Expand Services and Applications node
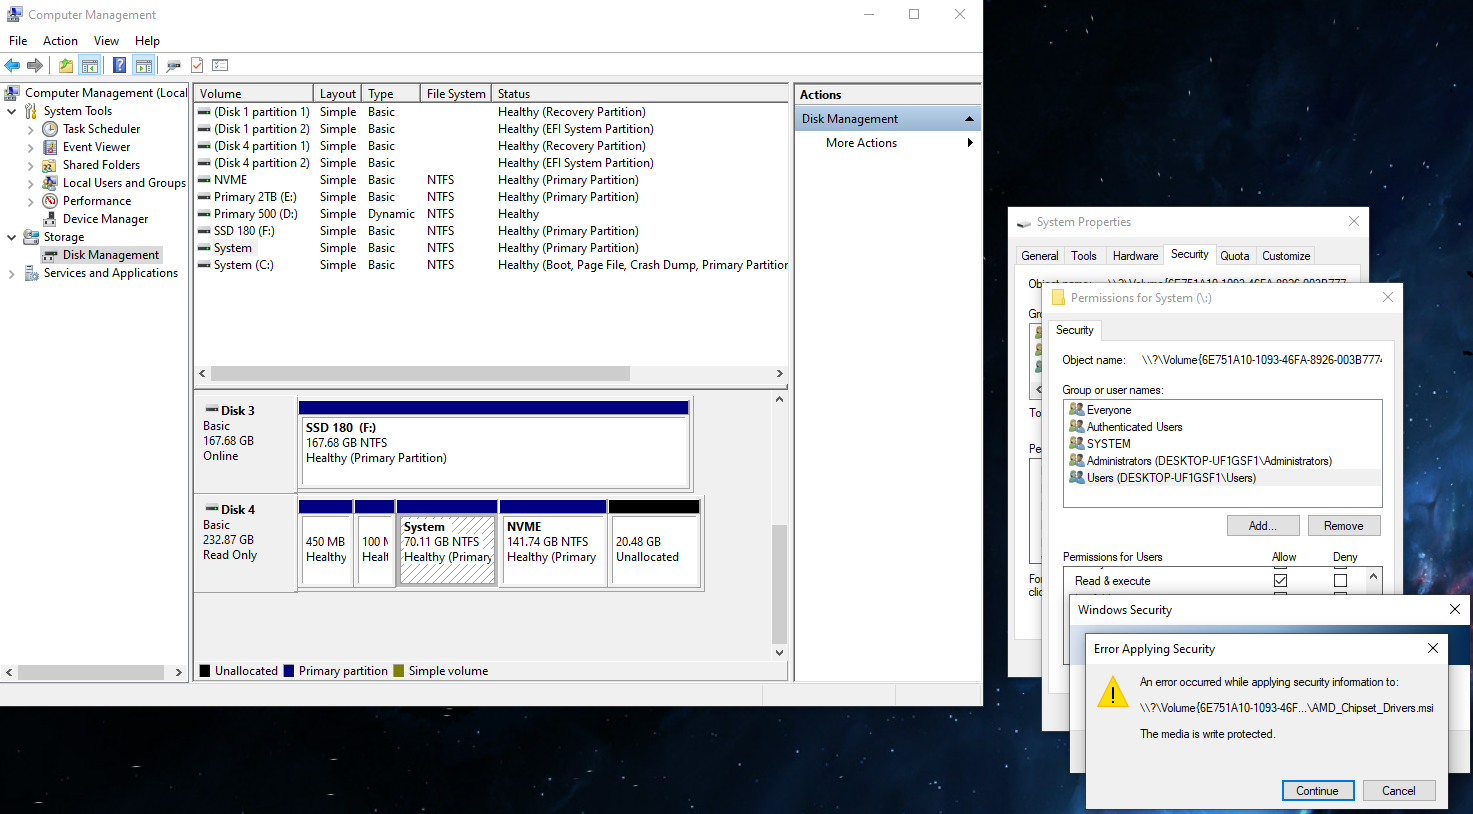Image resolution: width=1473 pixels, height=814 pixels. [x=11, y=273]
